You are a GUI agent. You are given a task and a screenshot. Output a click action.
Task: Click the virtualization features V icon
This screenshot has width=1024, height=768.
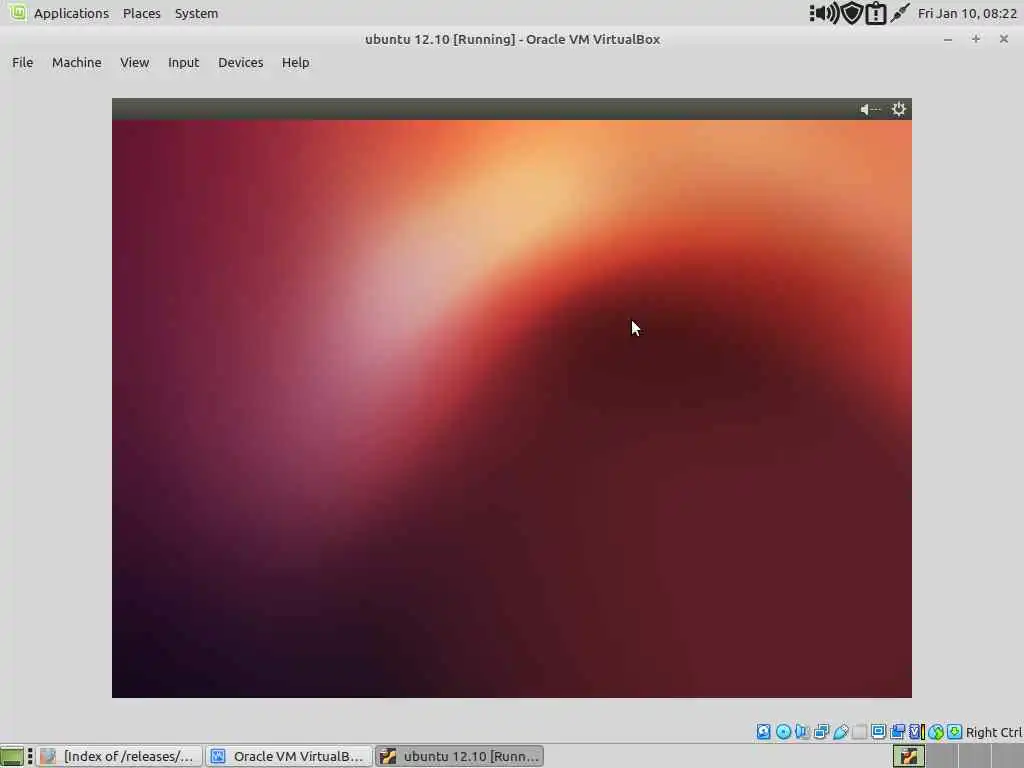(x=916, y=732)
